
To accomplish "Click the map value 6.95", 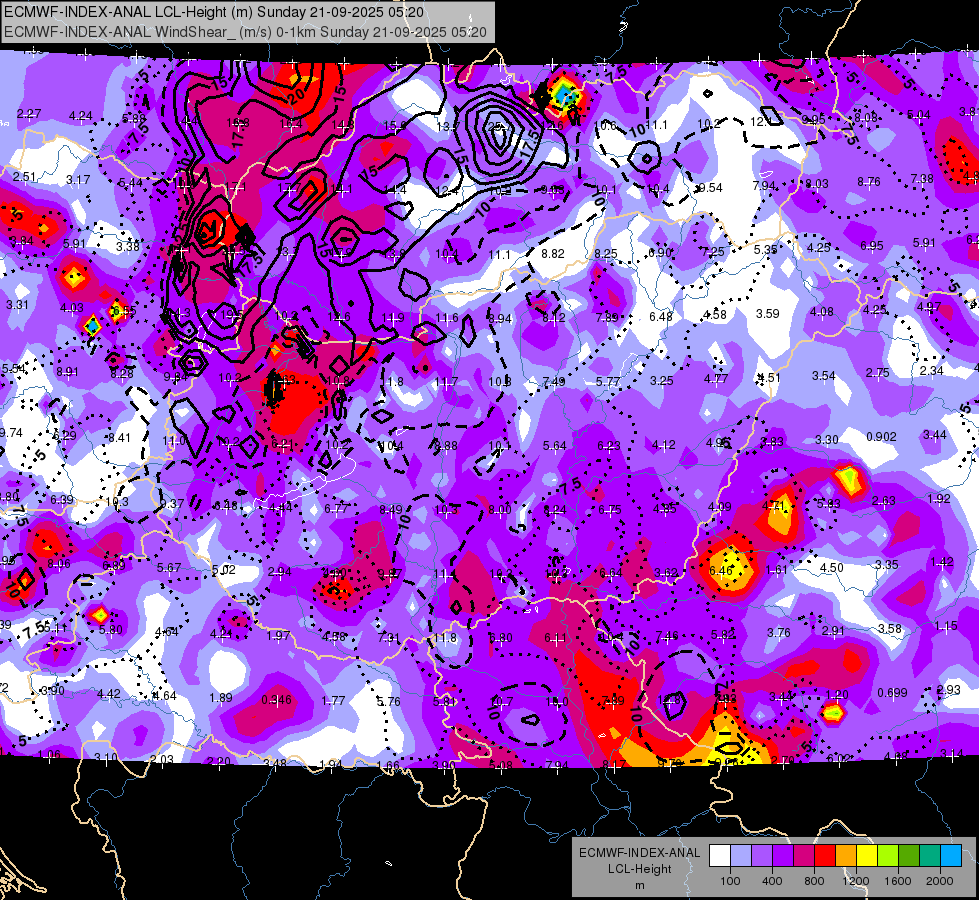I will [872, 246].
